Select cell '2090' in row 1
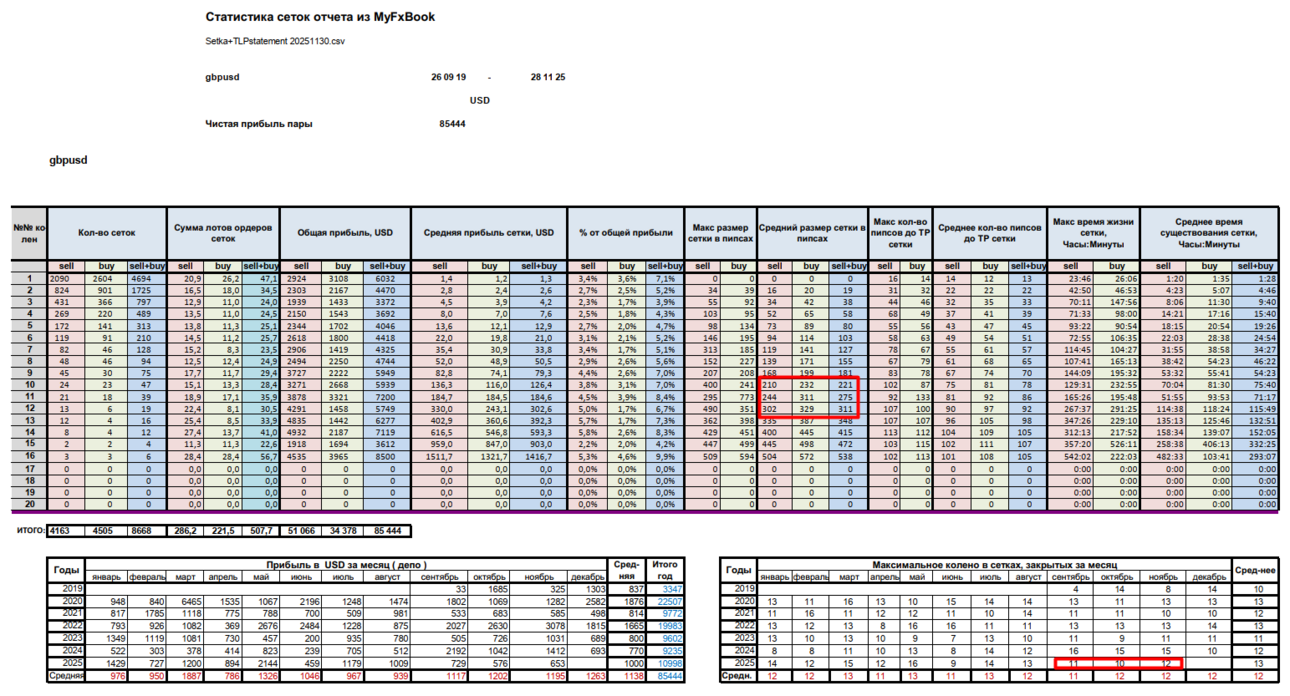Image resolution: width=1290 pixels, height=696 pixels. tap(67, 279)
